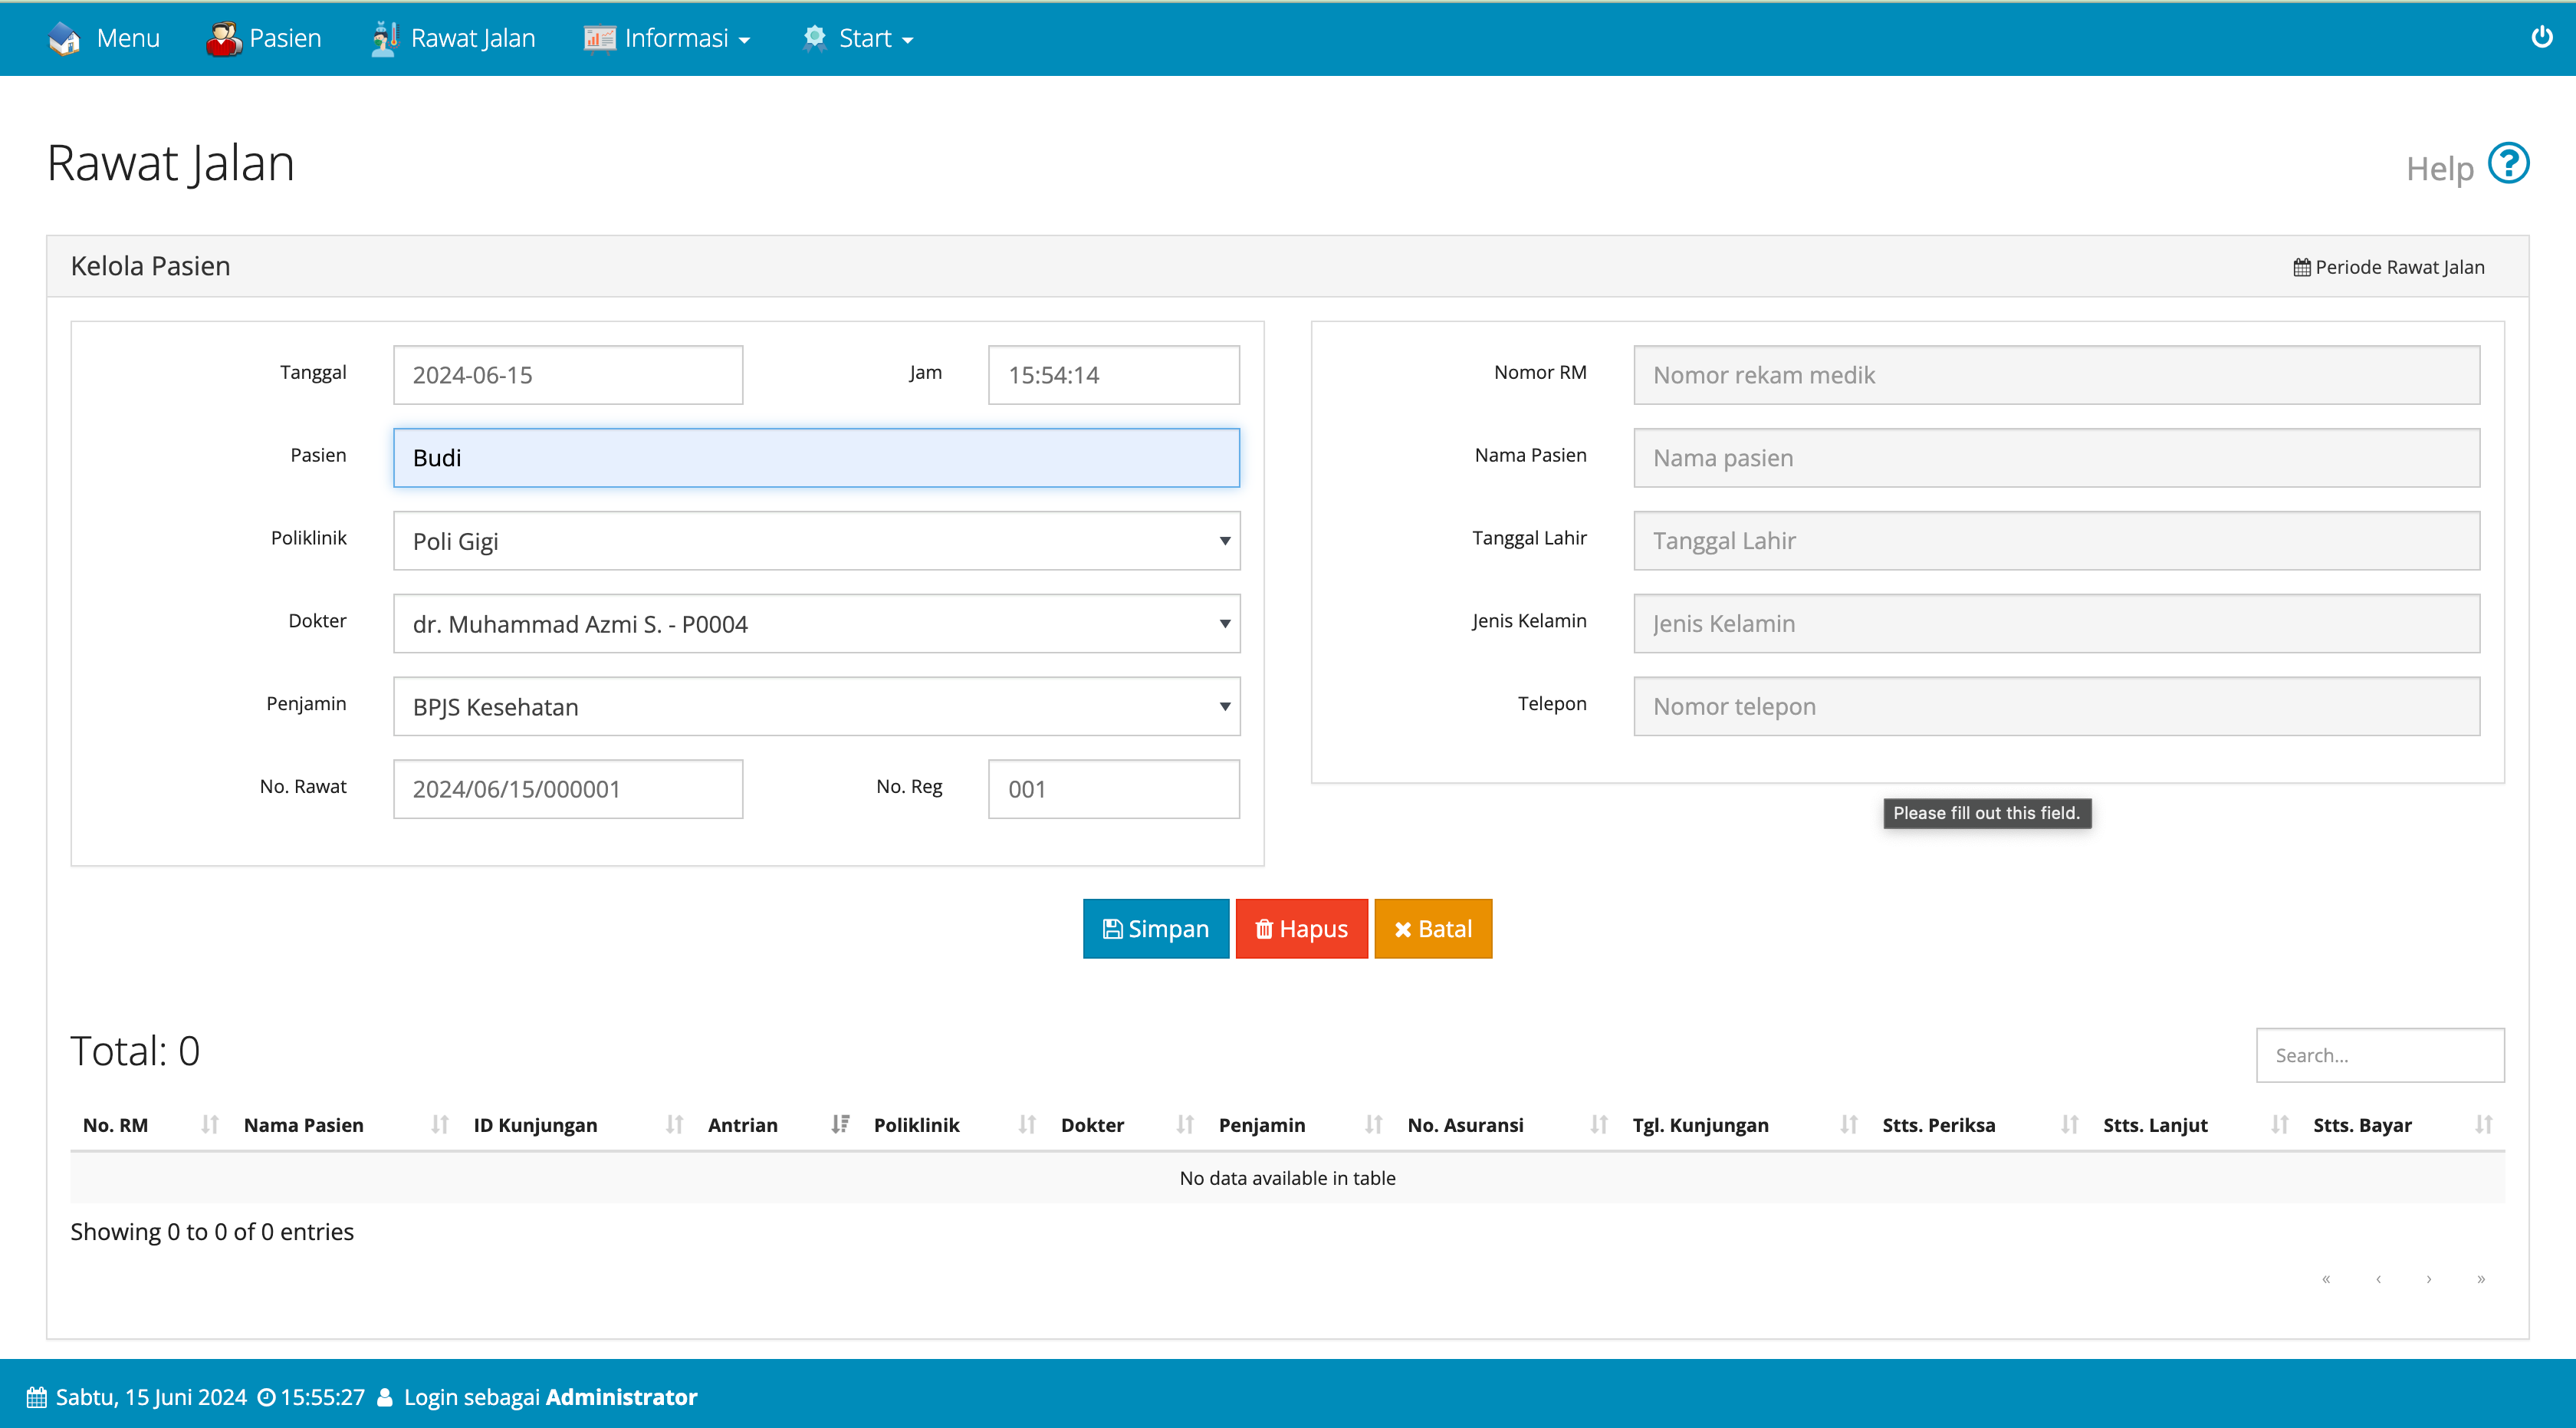The width and height of the screenshot is (2576, 1428).
Task: Open the Start menu
Action: 858,39
